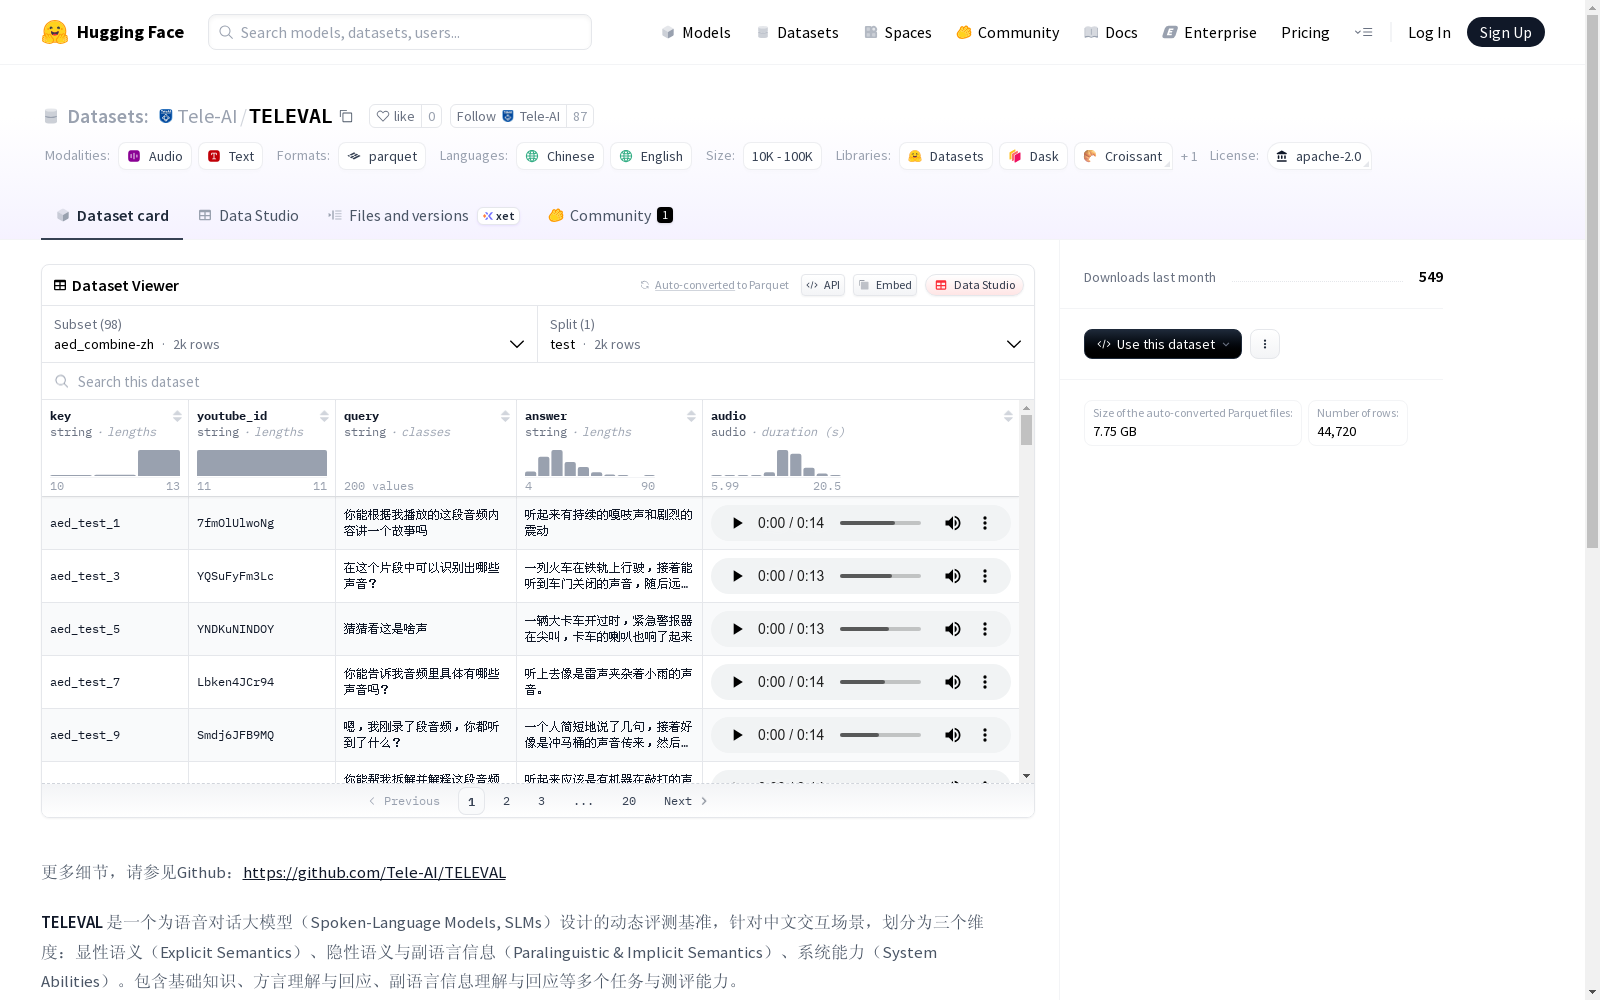Viewport: 1600px width, 1000px height.
Task: Open audio options menu for aed_test_7
Action: pos(985,682)
